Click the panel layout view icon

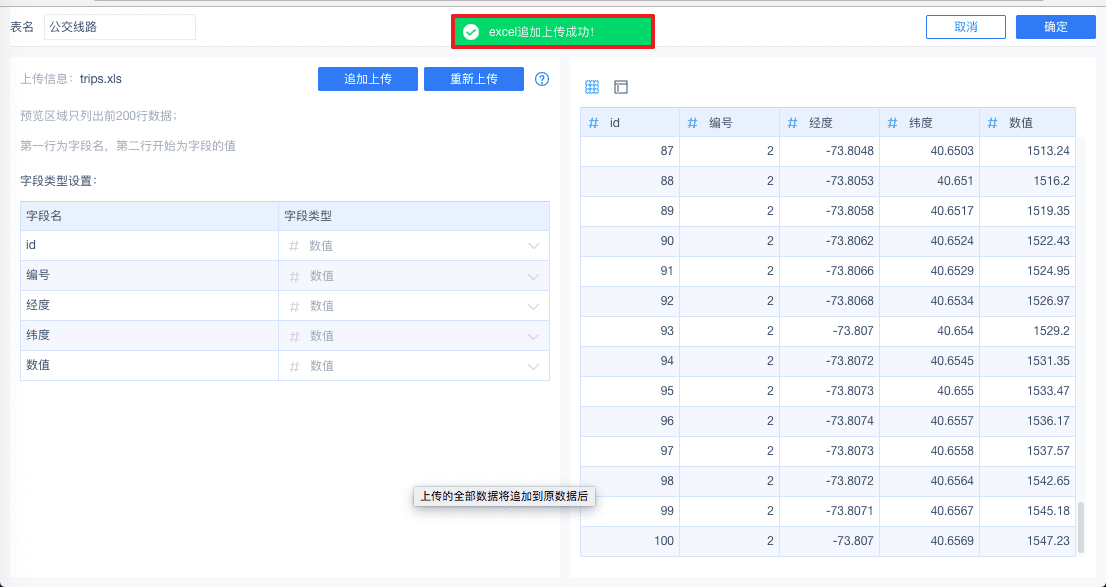621,87
